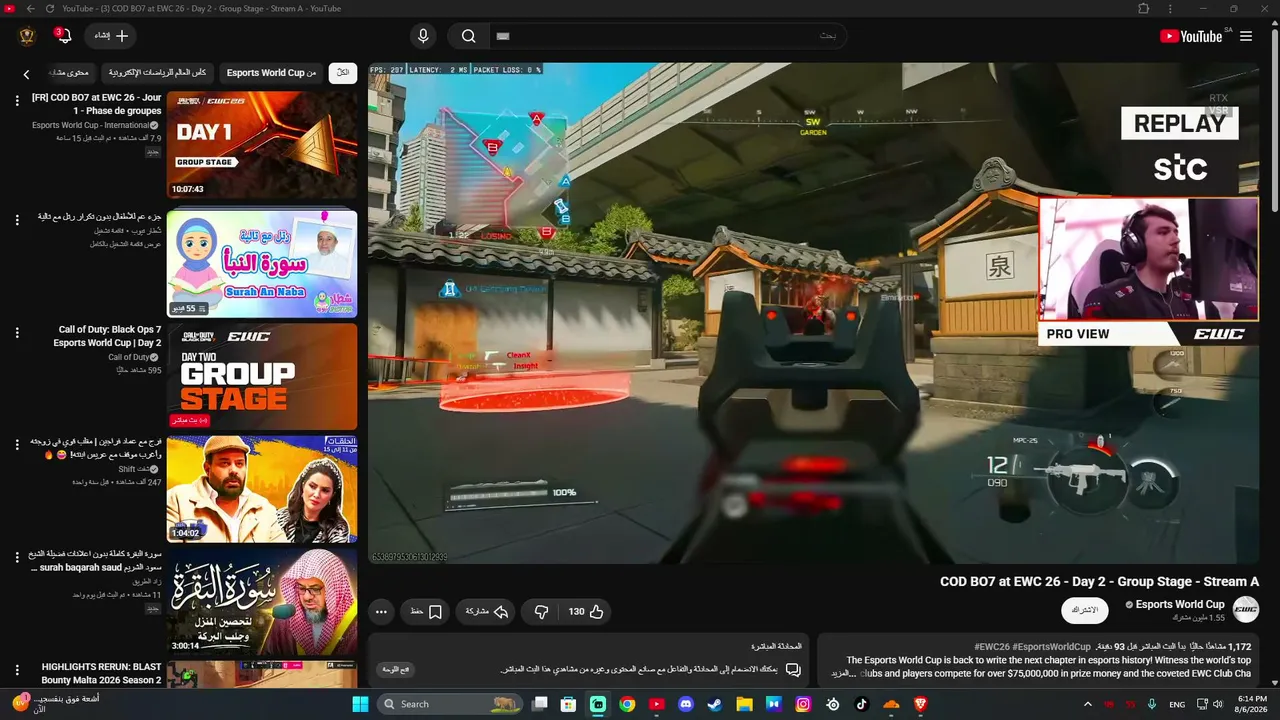Click the live stream video player
The image size is (1280, 720).
813,313
